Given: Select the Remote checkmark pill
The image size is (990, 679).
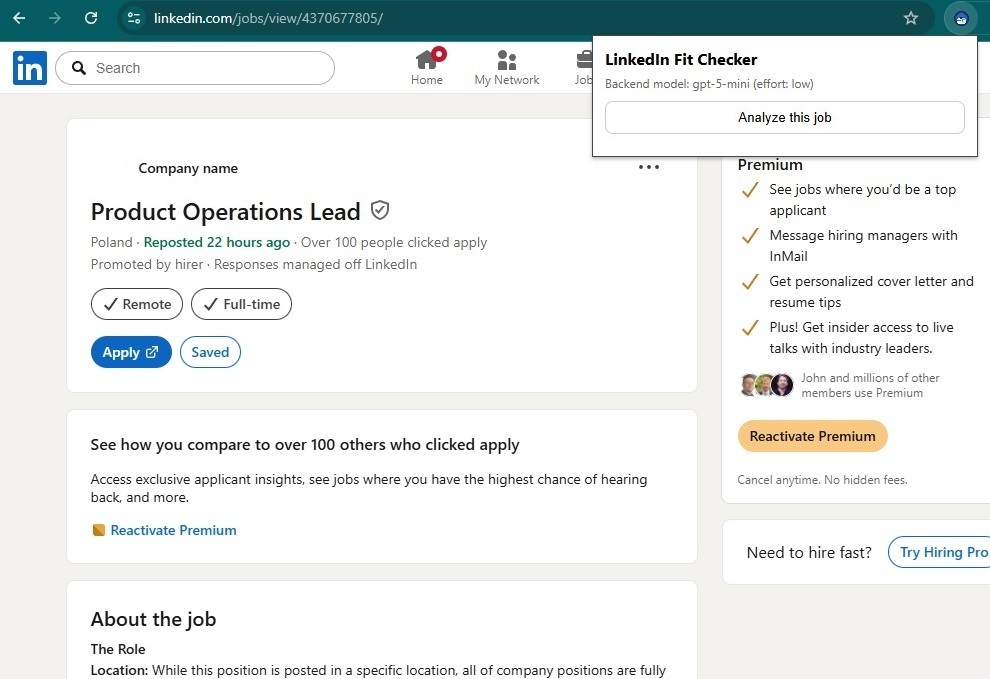Looking at the screenshot, I should (137, 304).
